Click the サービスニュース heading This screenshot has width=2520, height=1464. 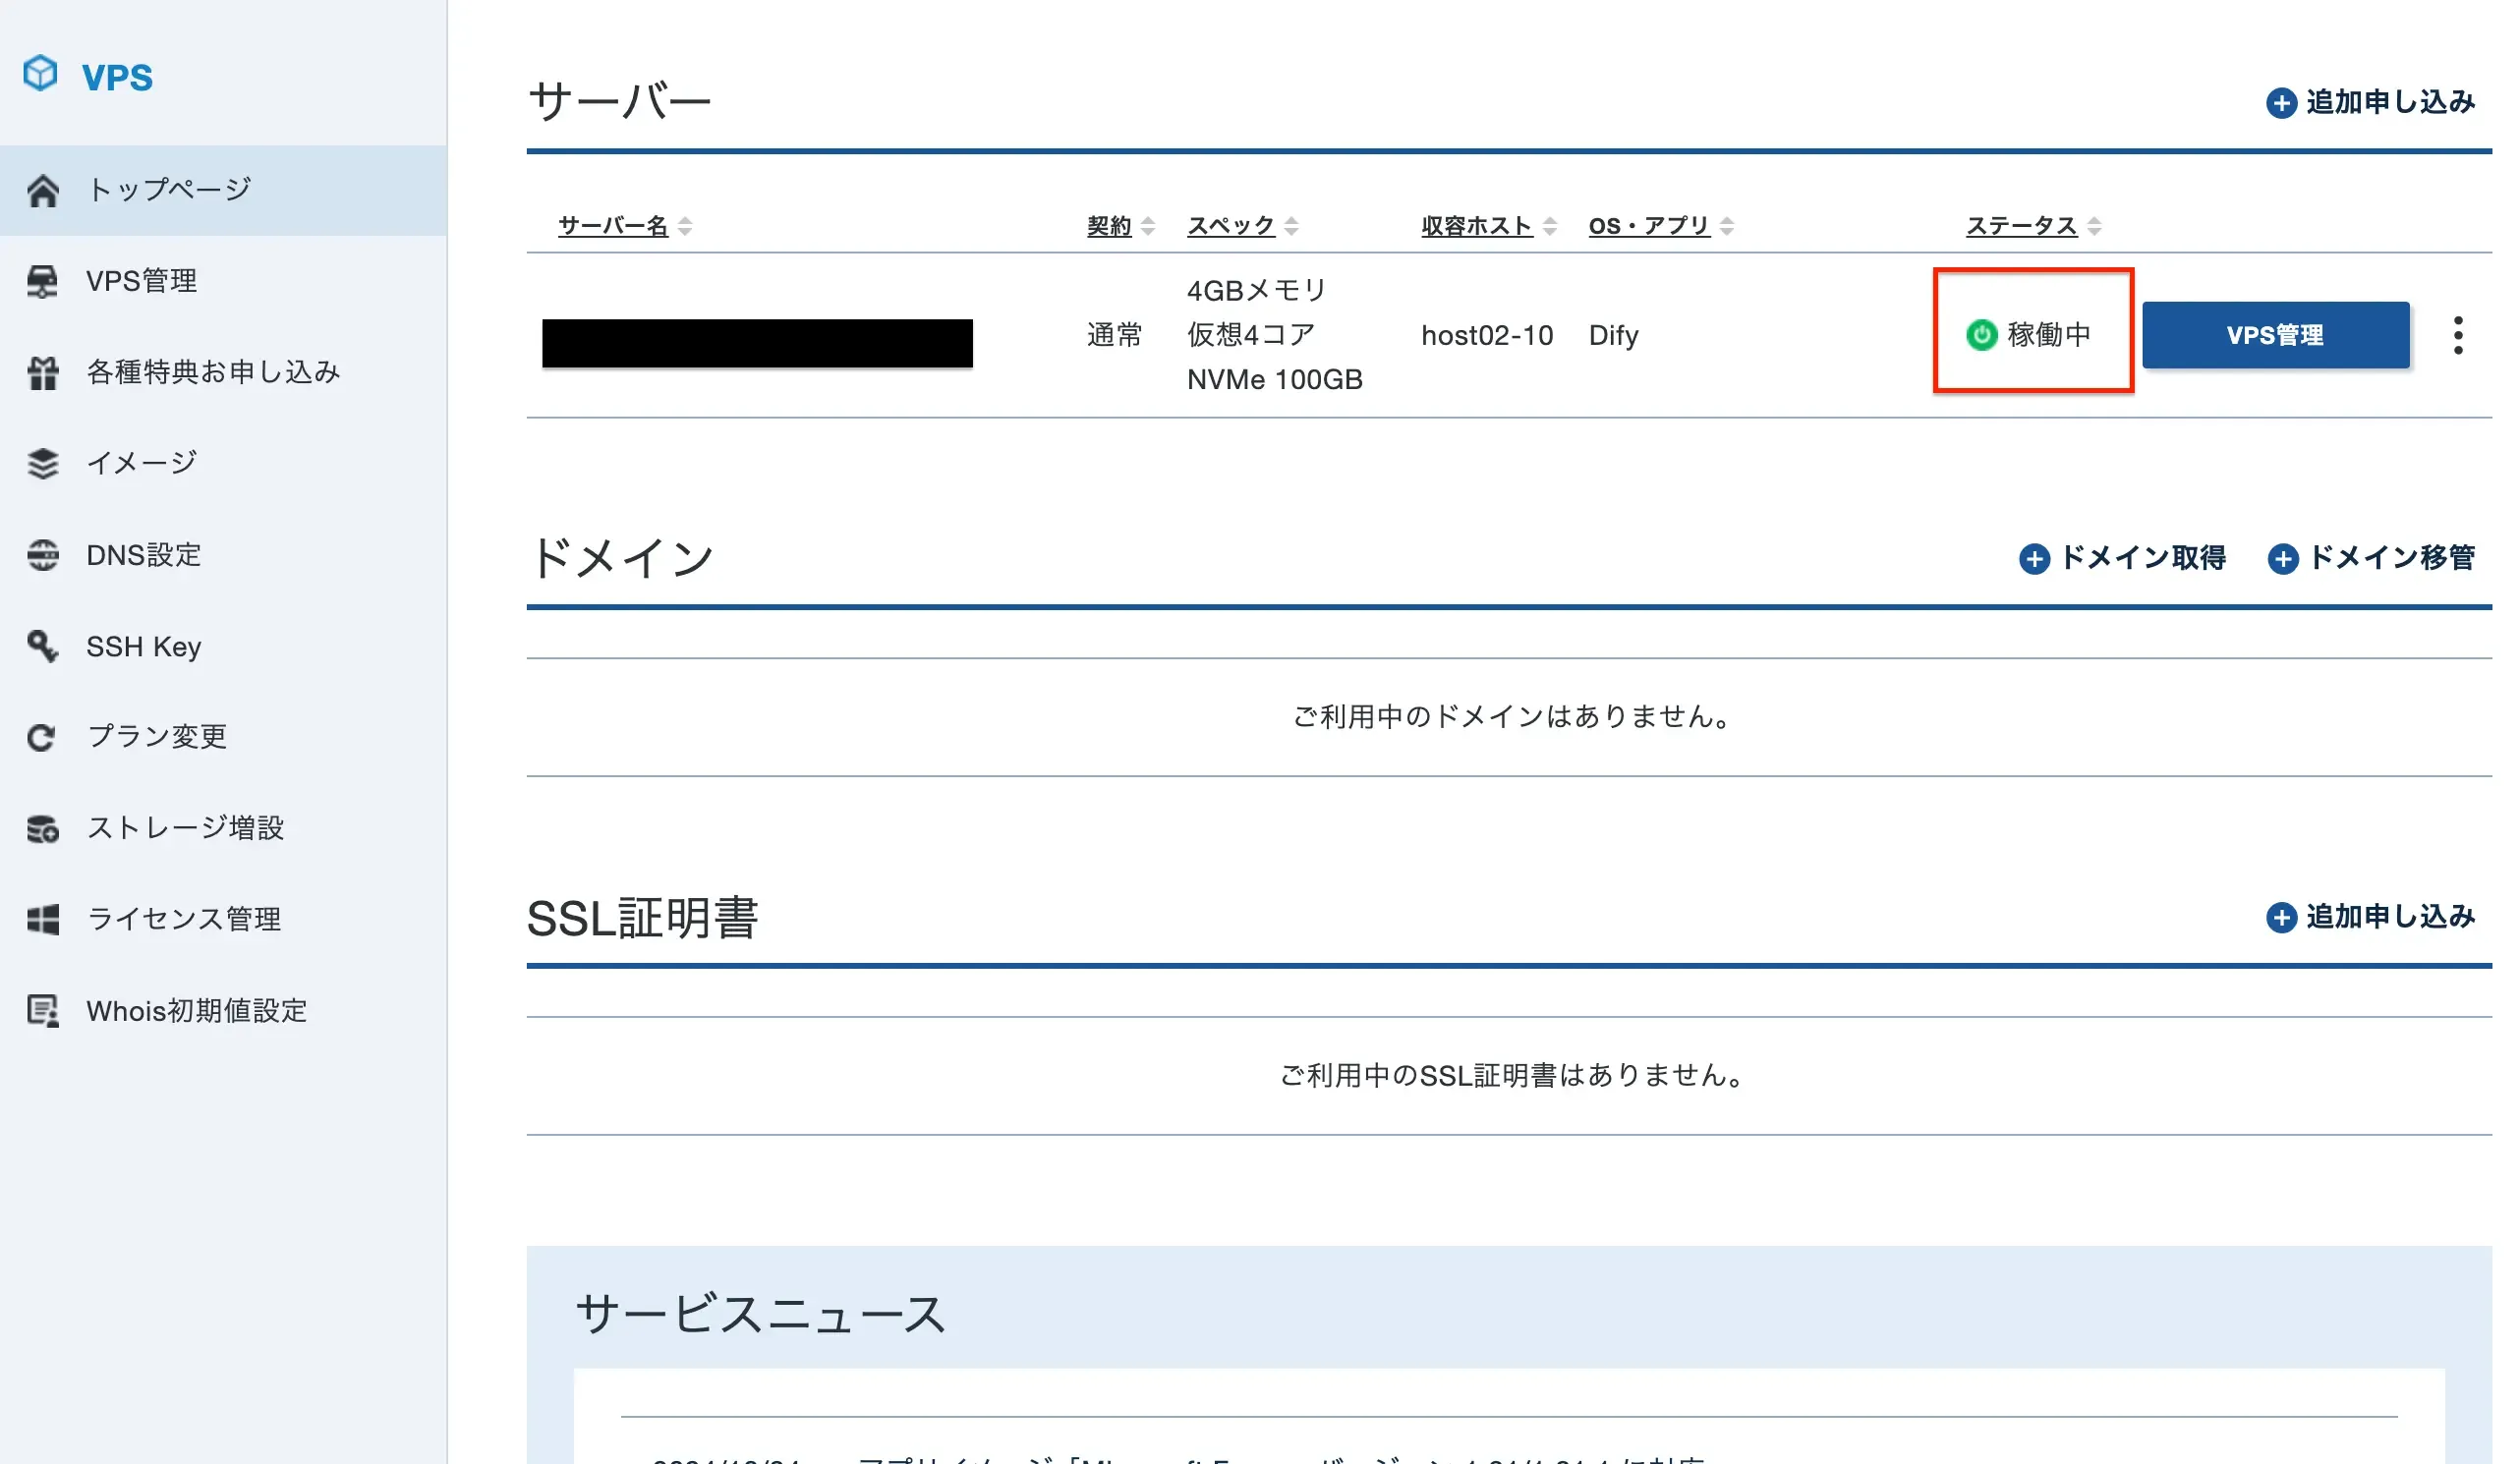tap(760, 1314)
